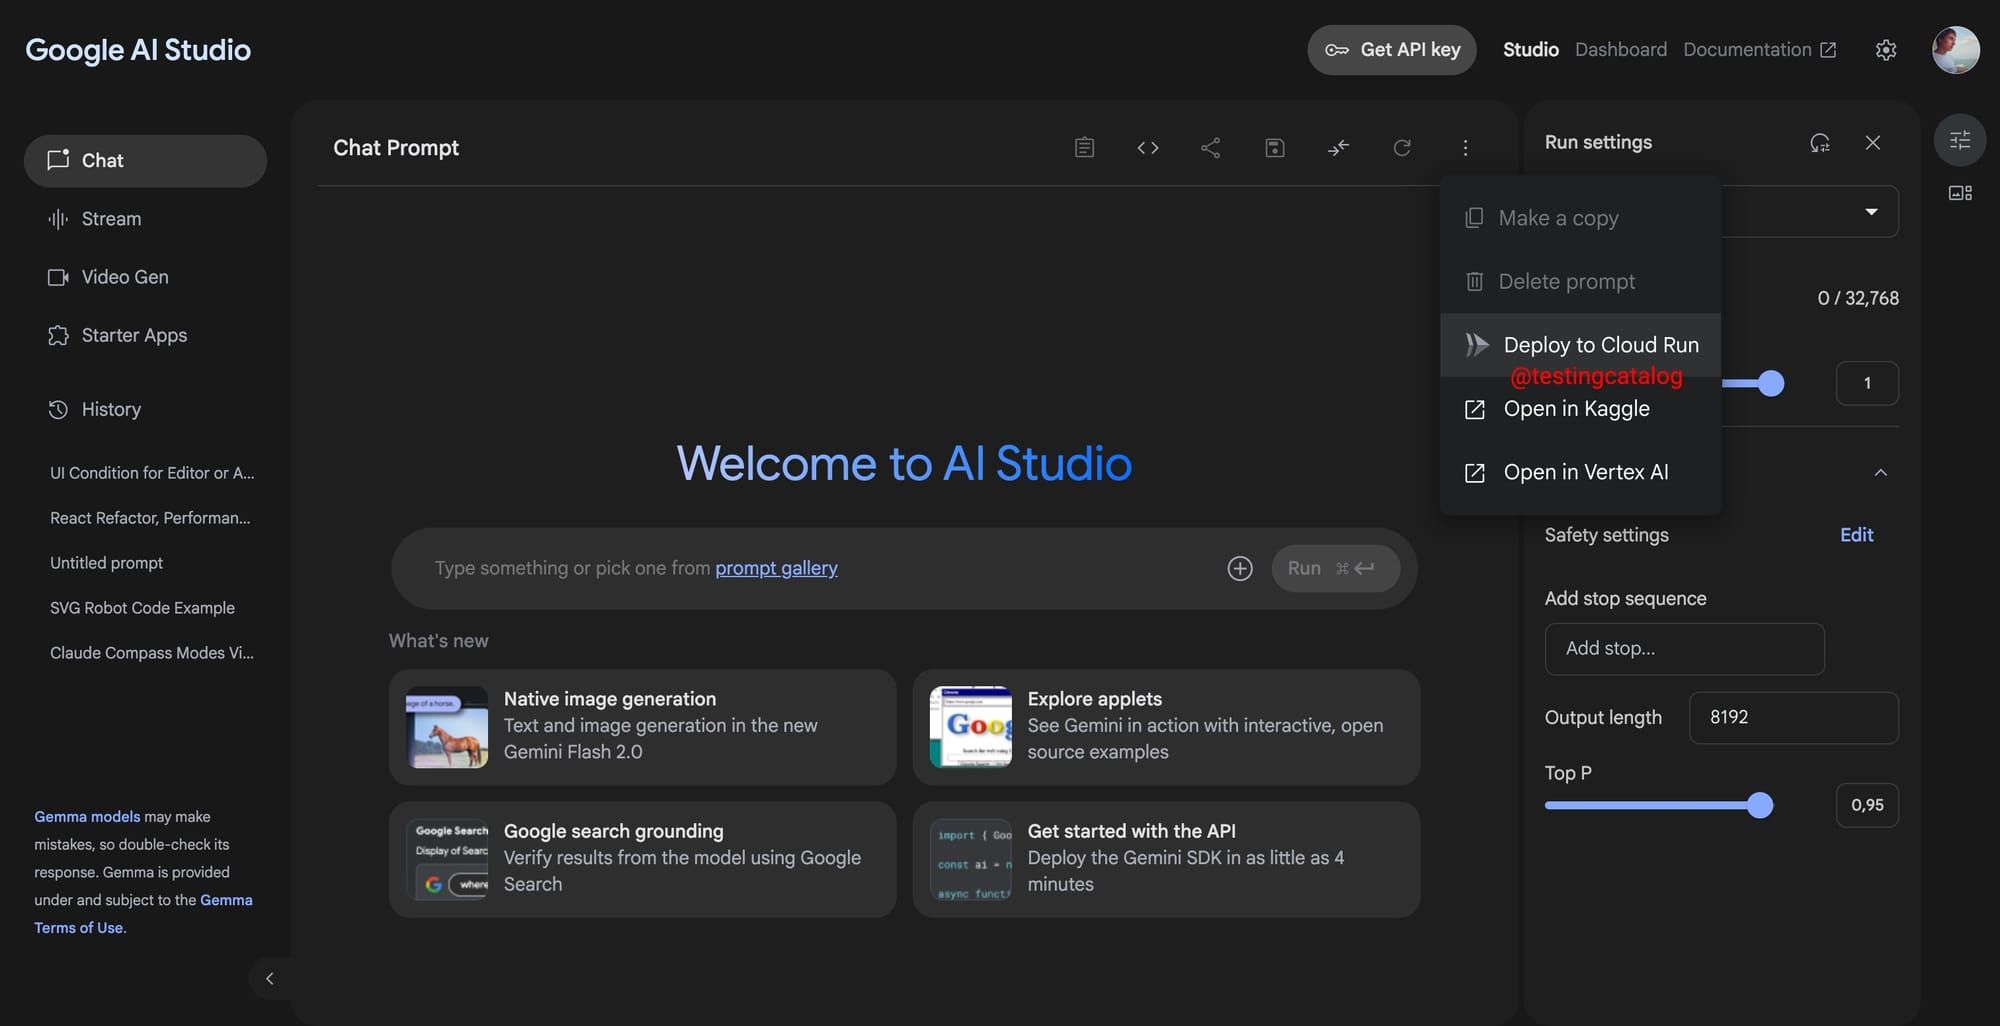
Task: Collapse the left sidebar
Action: (x=269, y=978)
